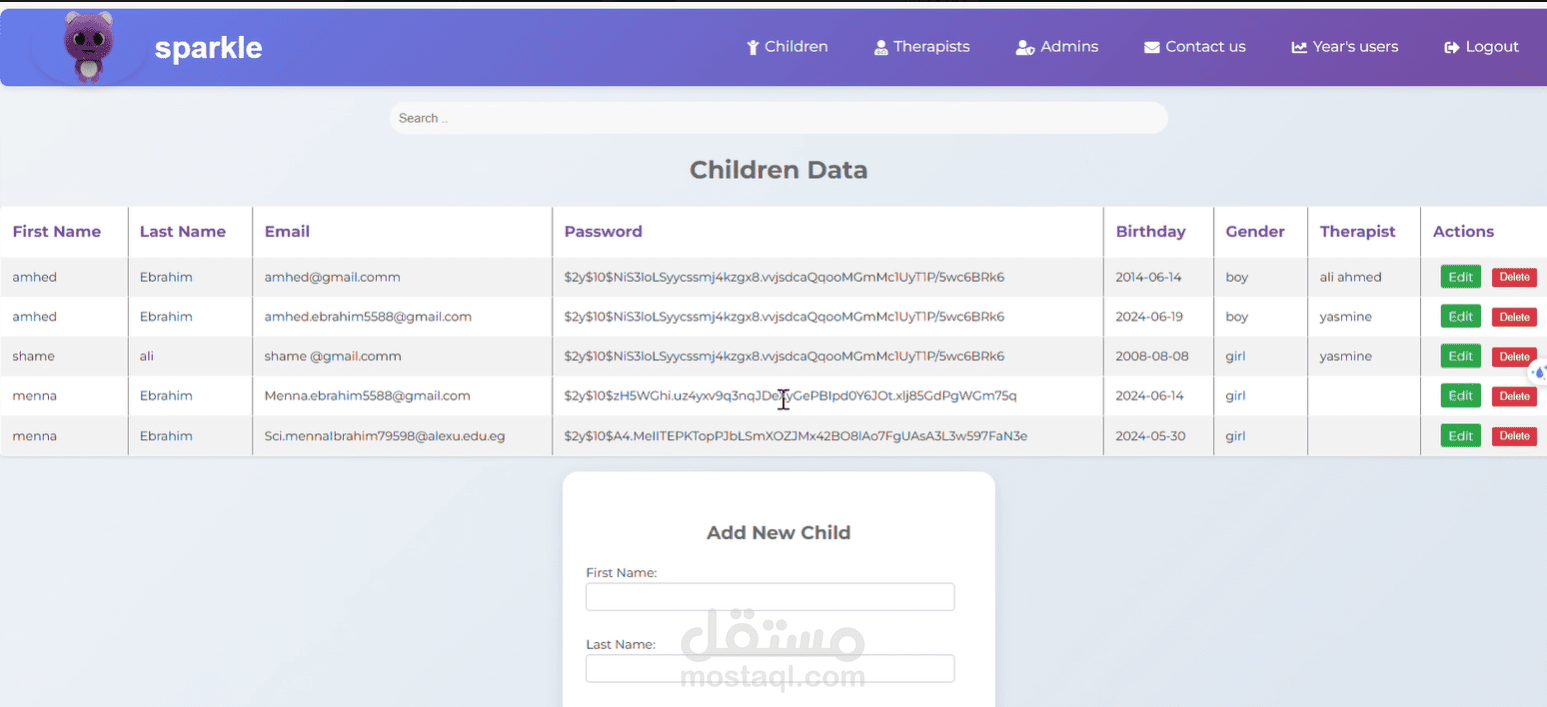The height and width of the screenshot is (707, 1547).
Task: Focus the Search field
Action: point(778,118)
